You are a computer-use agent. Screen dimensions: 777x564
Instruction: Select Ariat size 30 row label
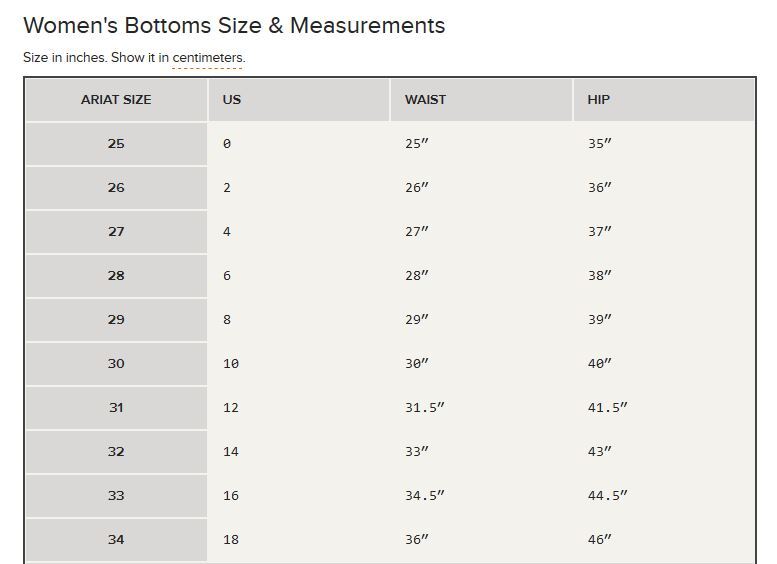pos(116,364)
